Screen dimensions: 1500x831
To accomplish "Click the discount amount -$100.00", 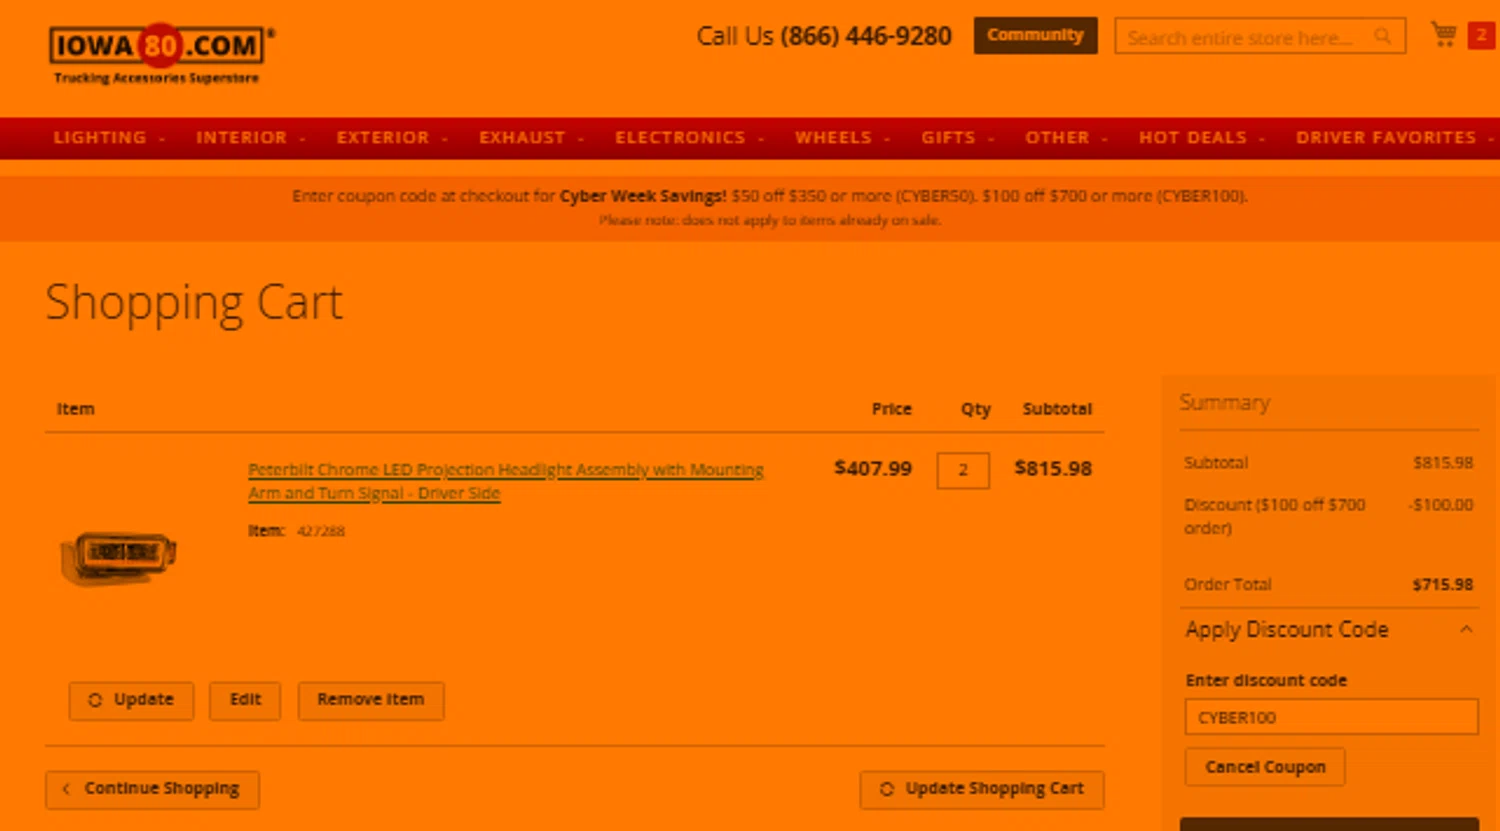I will (x=1441, y=505).
